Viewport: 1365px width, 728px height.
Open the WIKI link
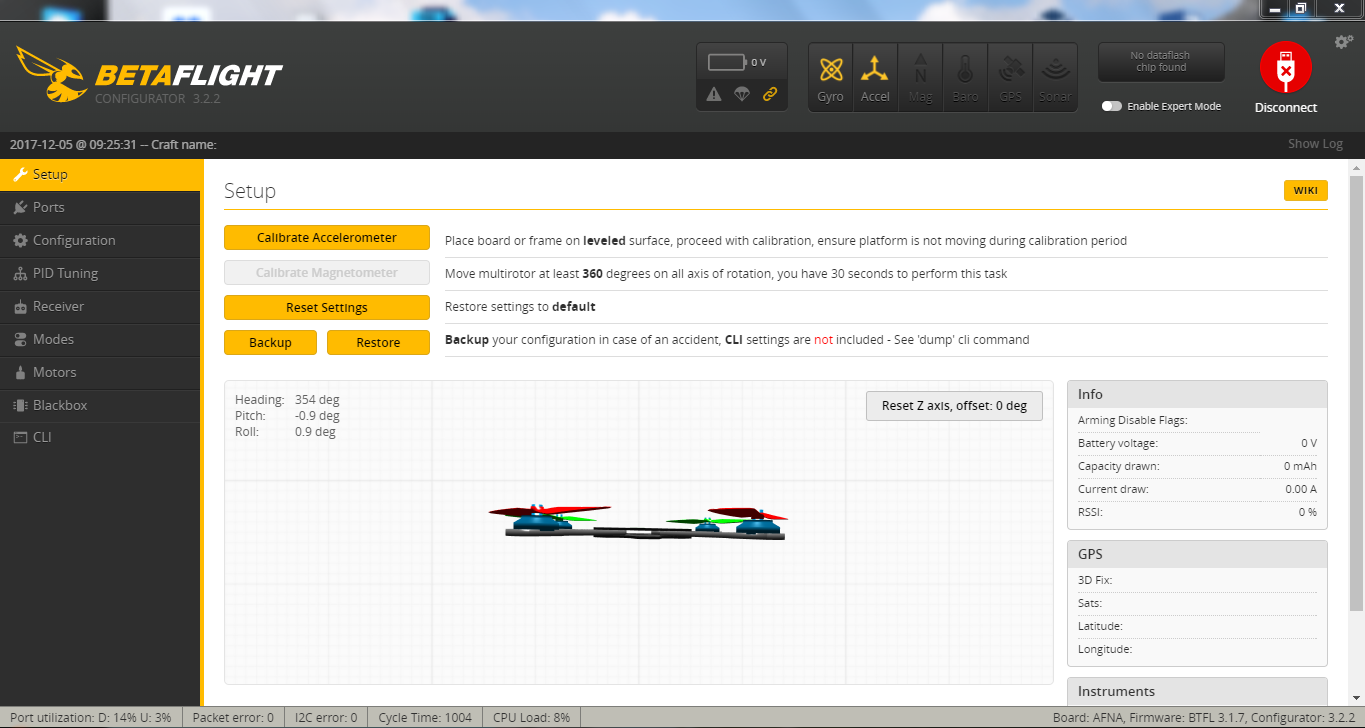(1305, 191)
